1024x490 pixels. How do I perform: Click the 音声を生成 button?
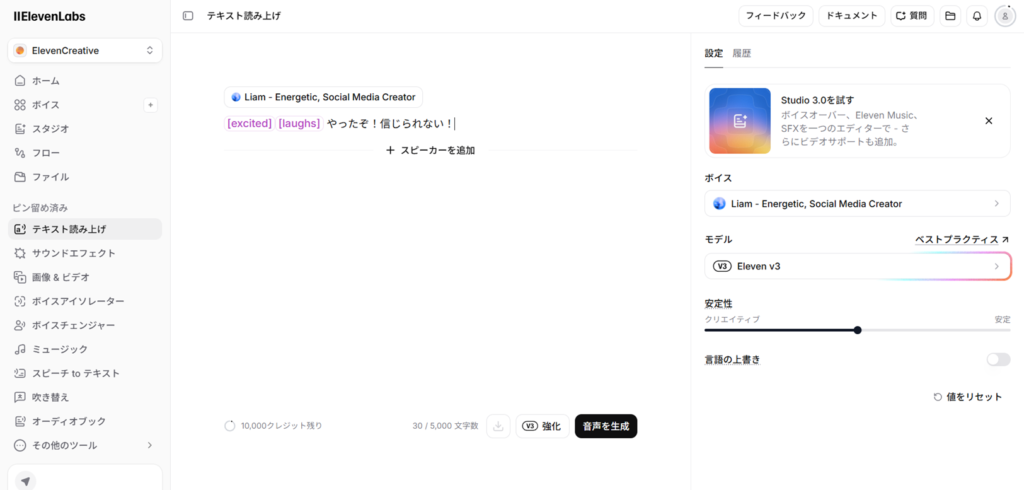pyautogui.click(x=606, y=426)
